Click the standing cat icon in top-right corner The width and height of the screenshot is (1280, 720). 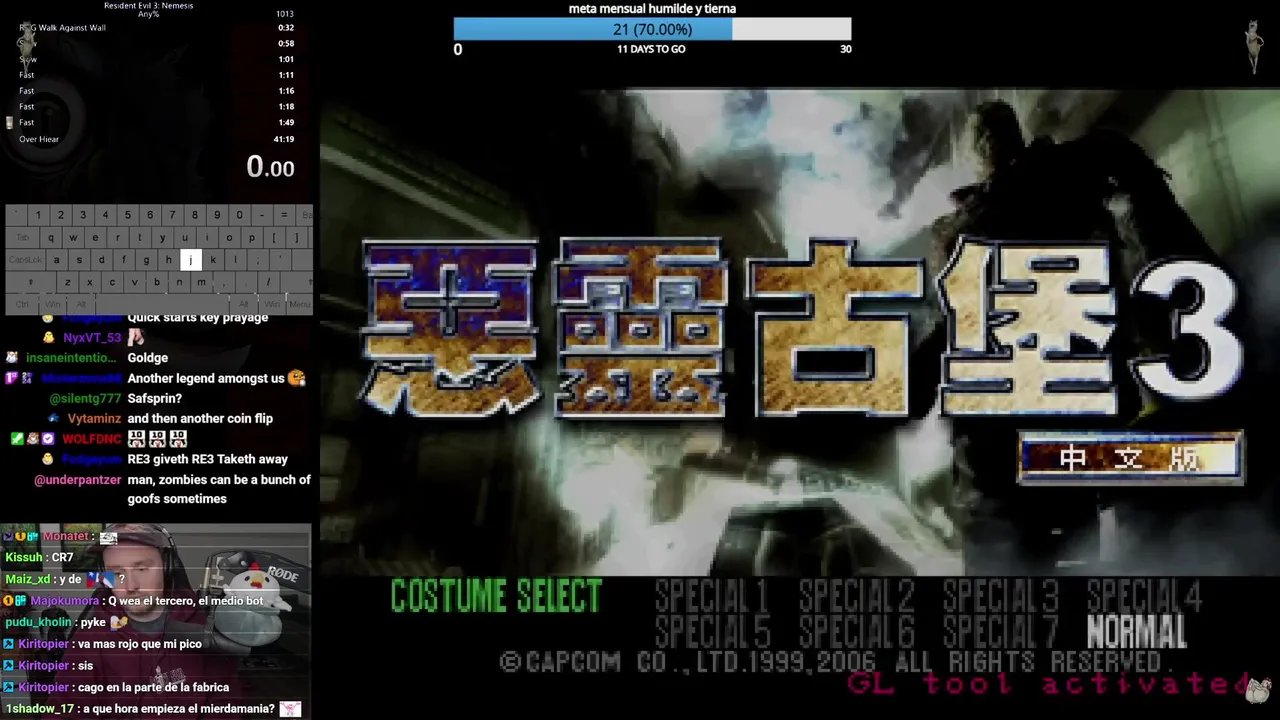coord(1254,47)
